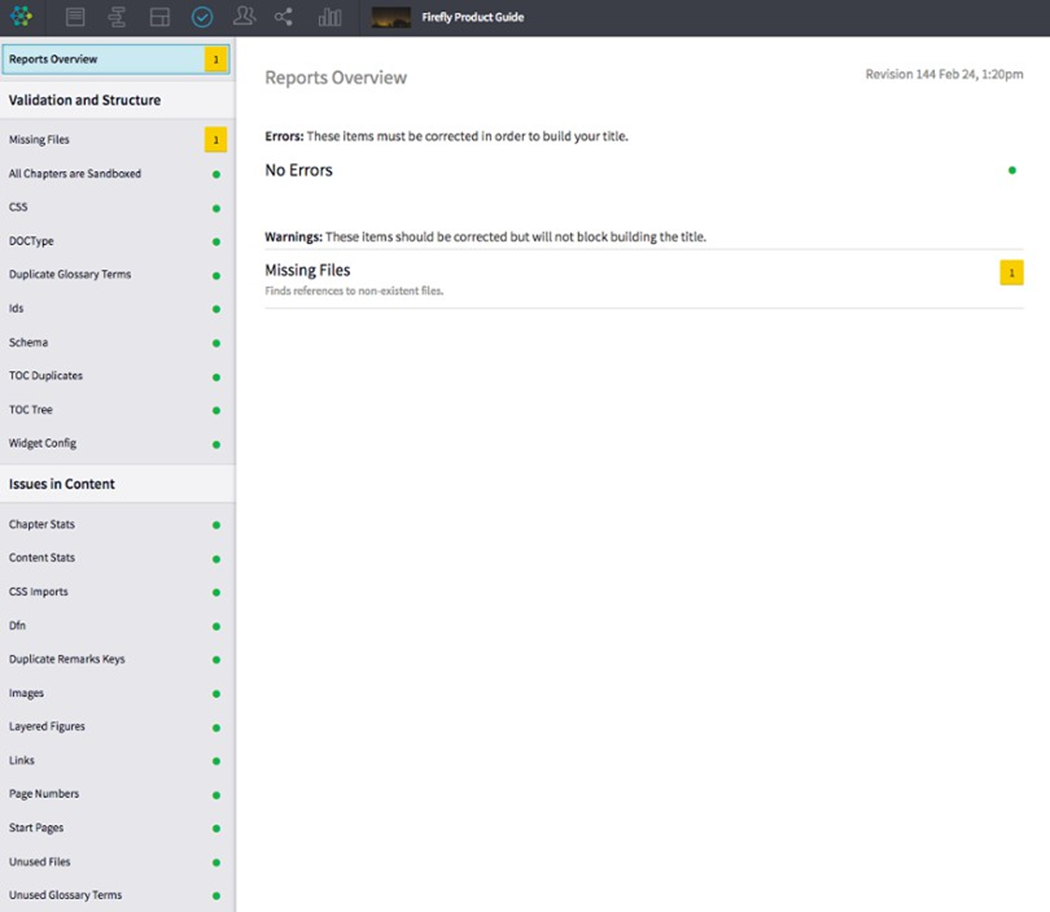The height and width of the screenshot is (912, 1050).
Task: Toggle the Schema status indicator
Action: point(214,342)
